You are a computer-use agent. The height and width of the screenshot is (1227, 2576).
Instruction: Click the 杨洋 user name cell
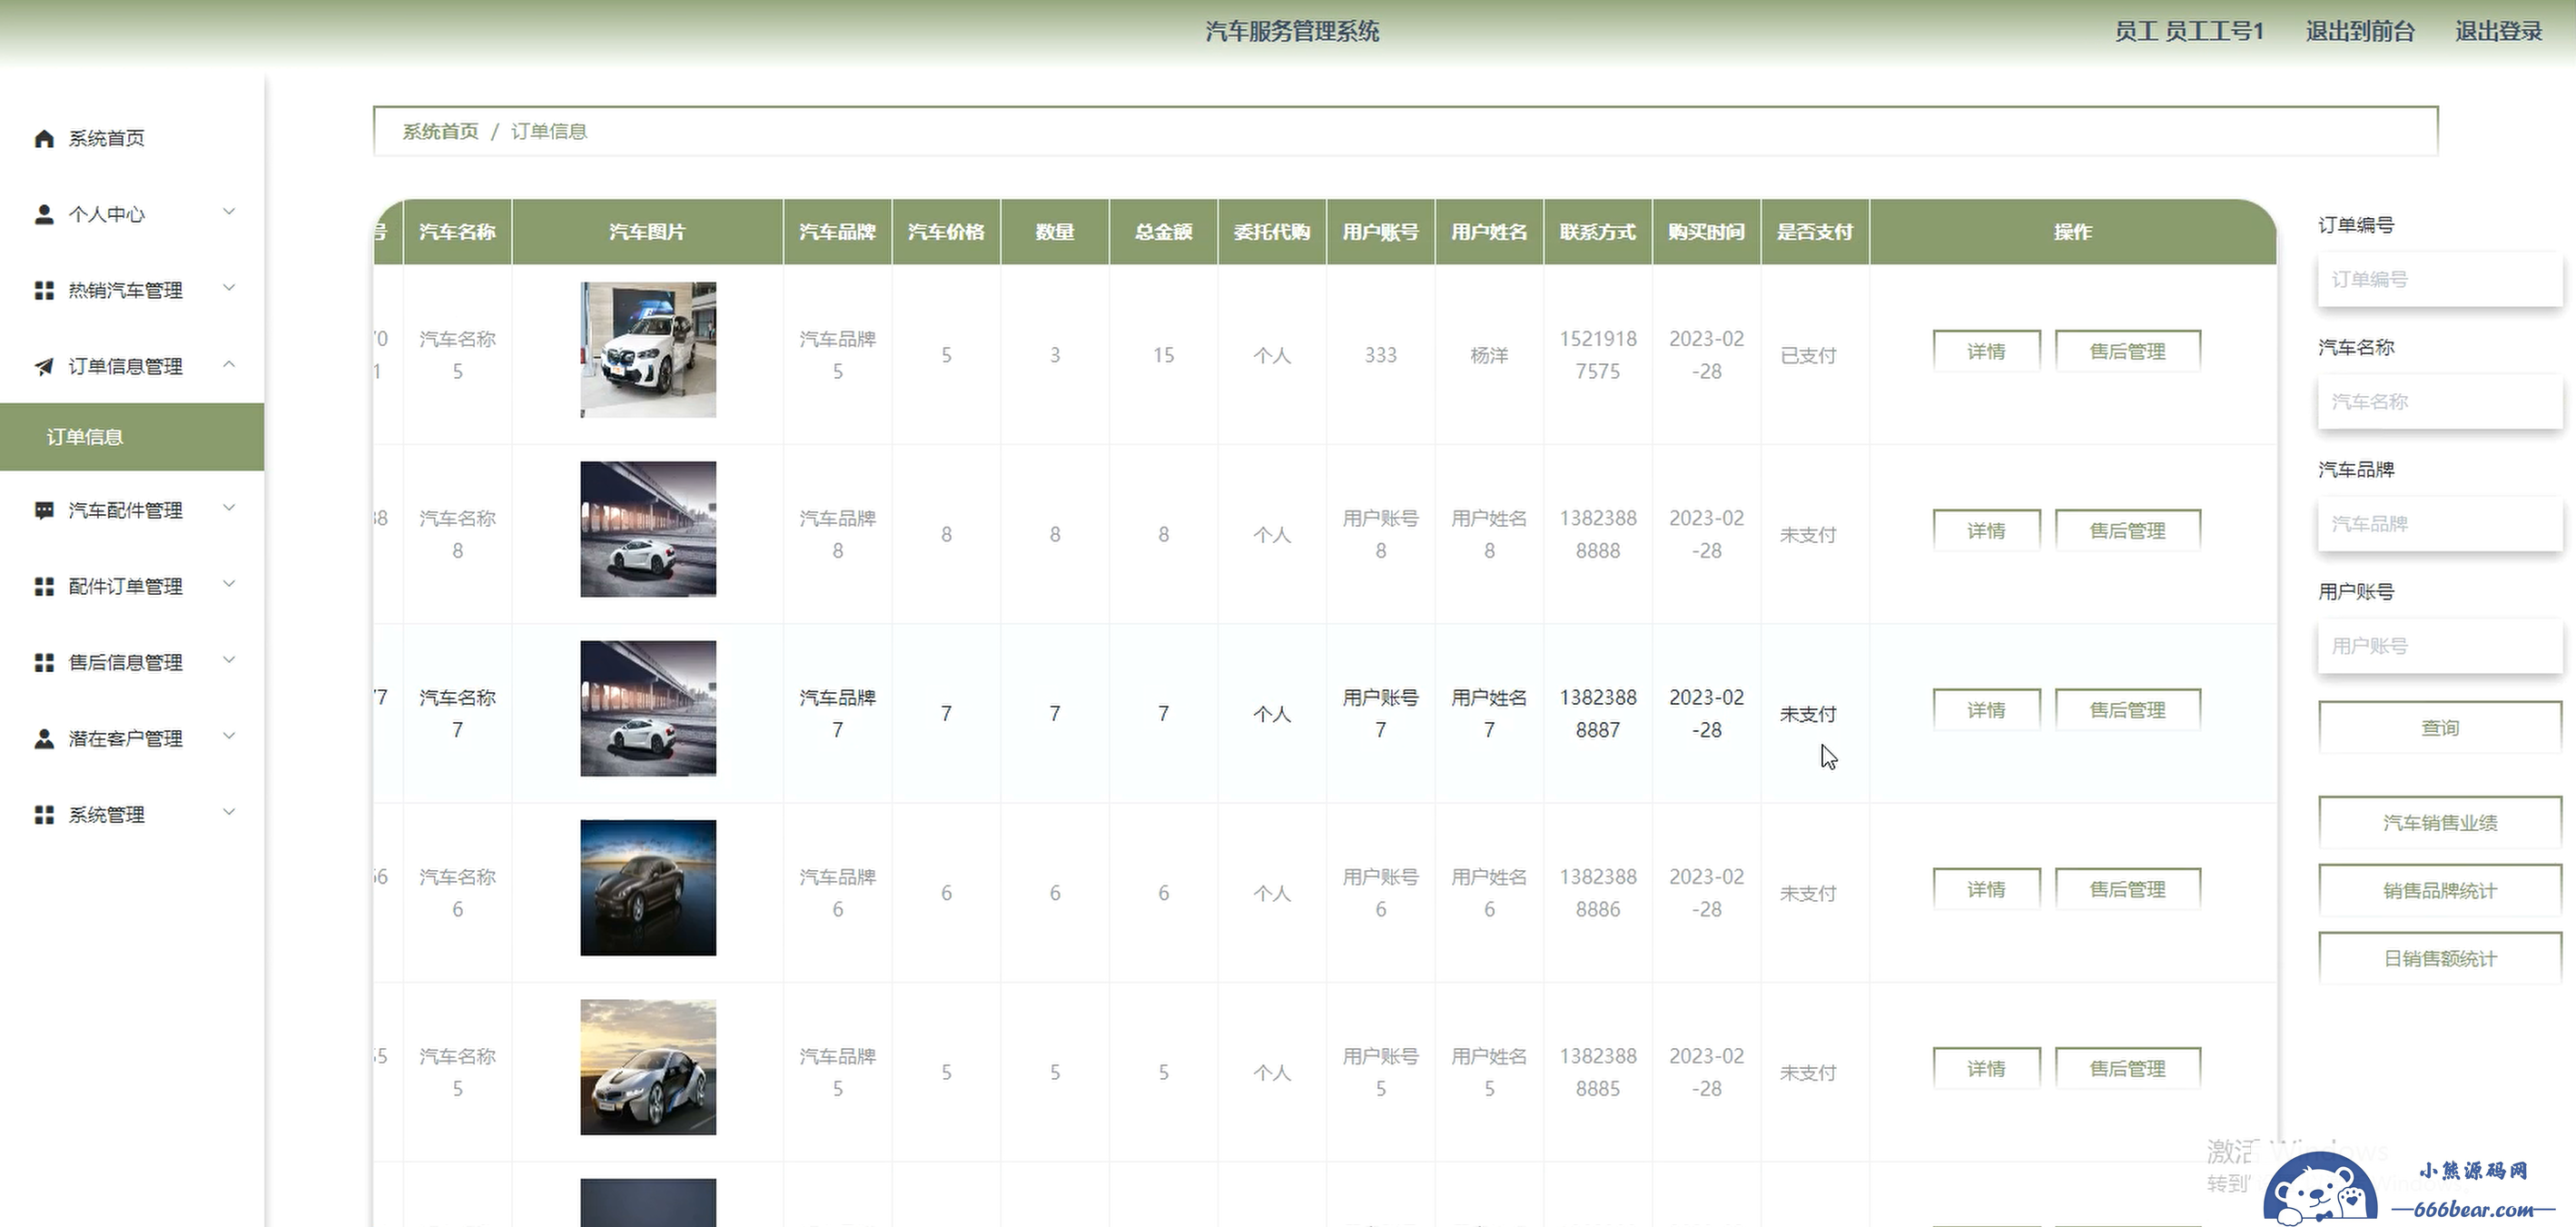click(1489, 355)
